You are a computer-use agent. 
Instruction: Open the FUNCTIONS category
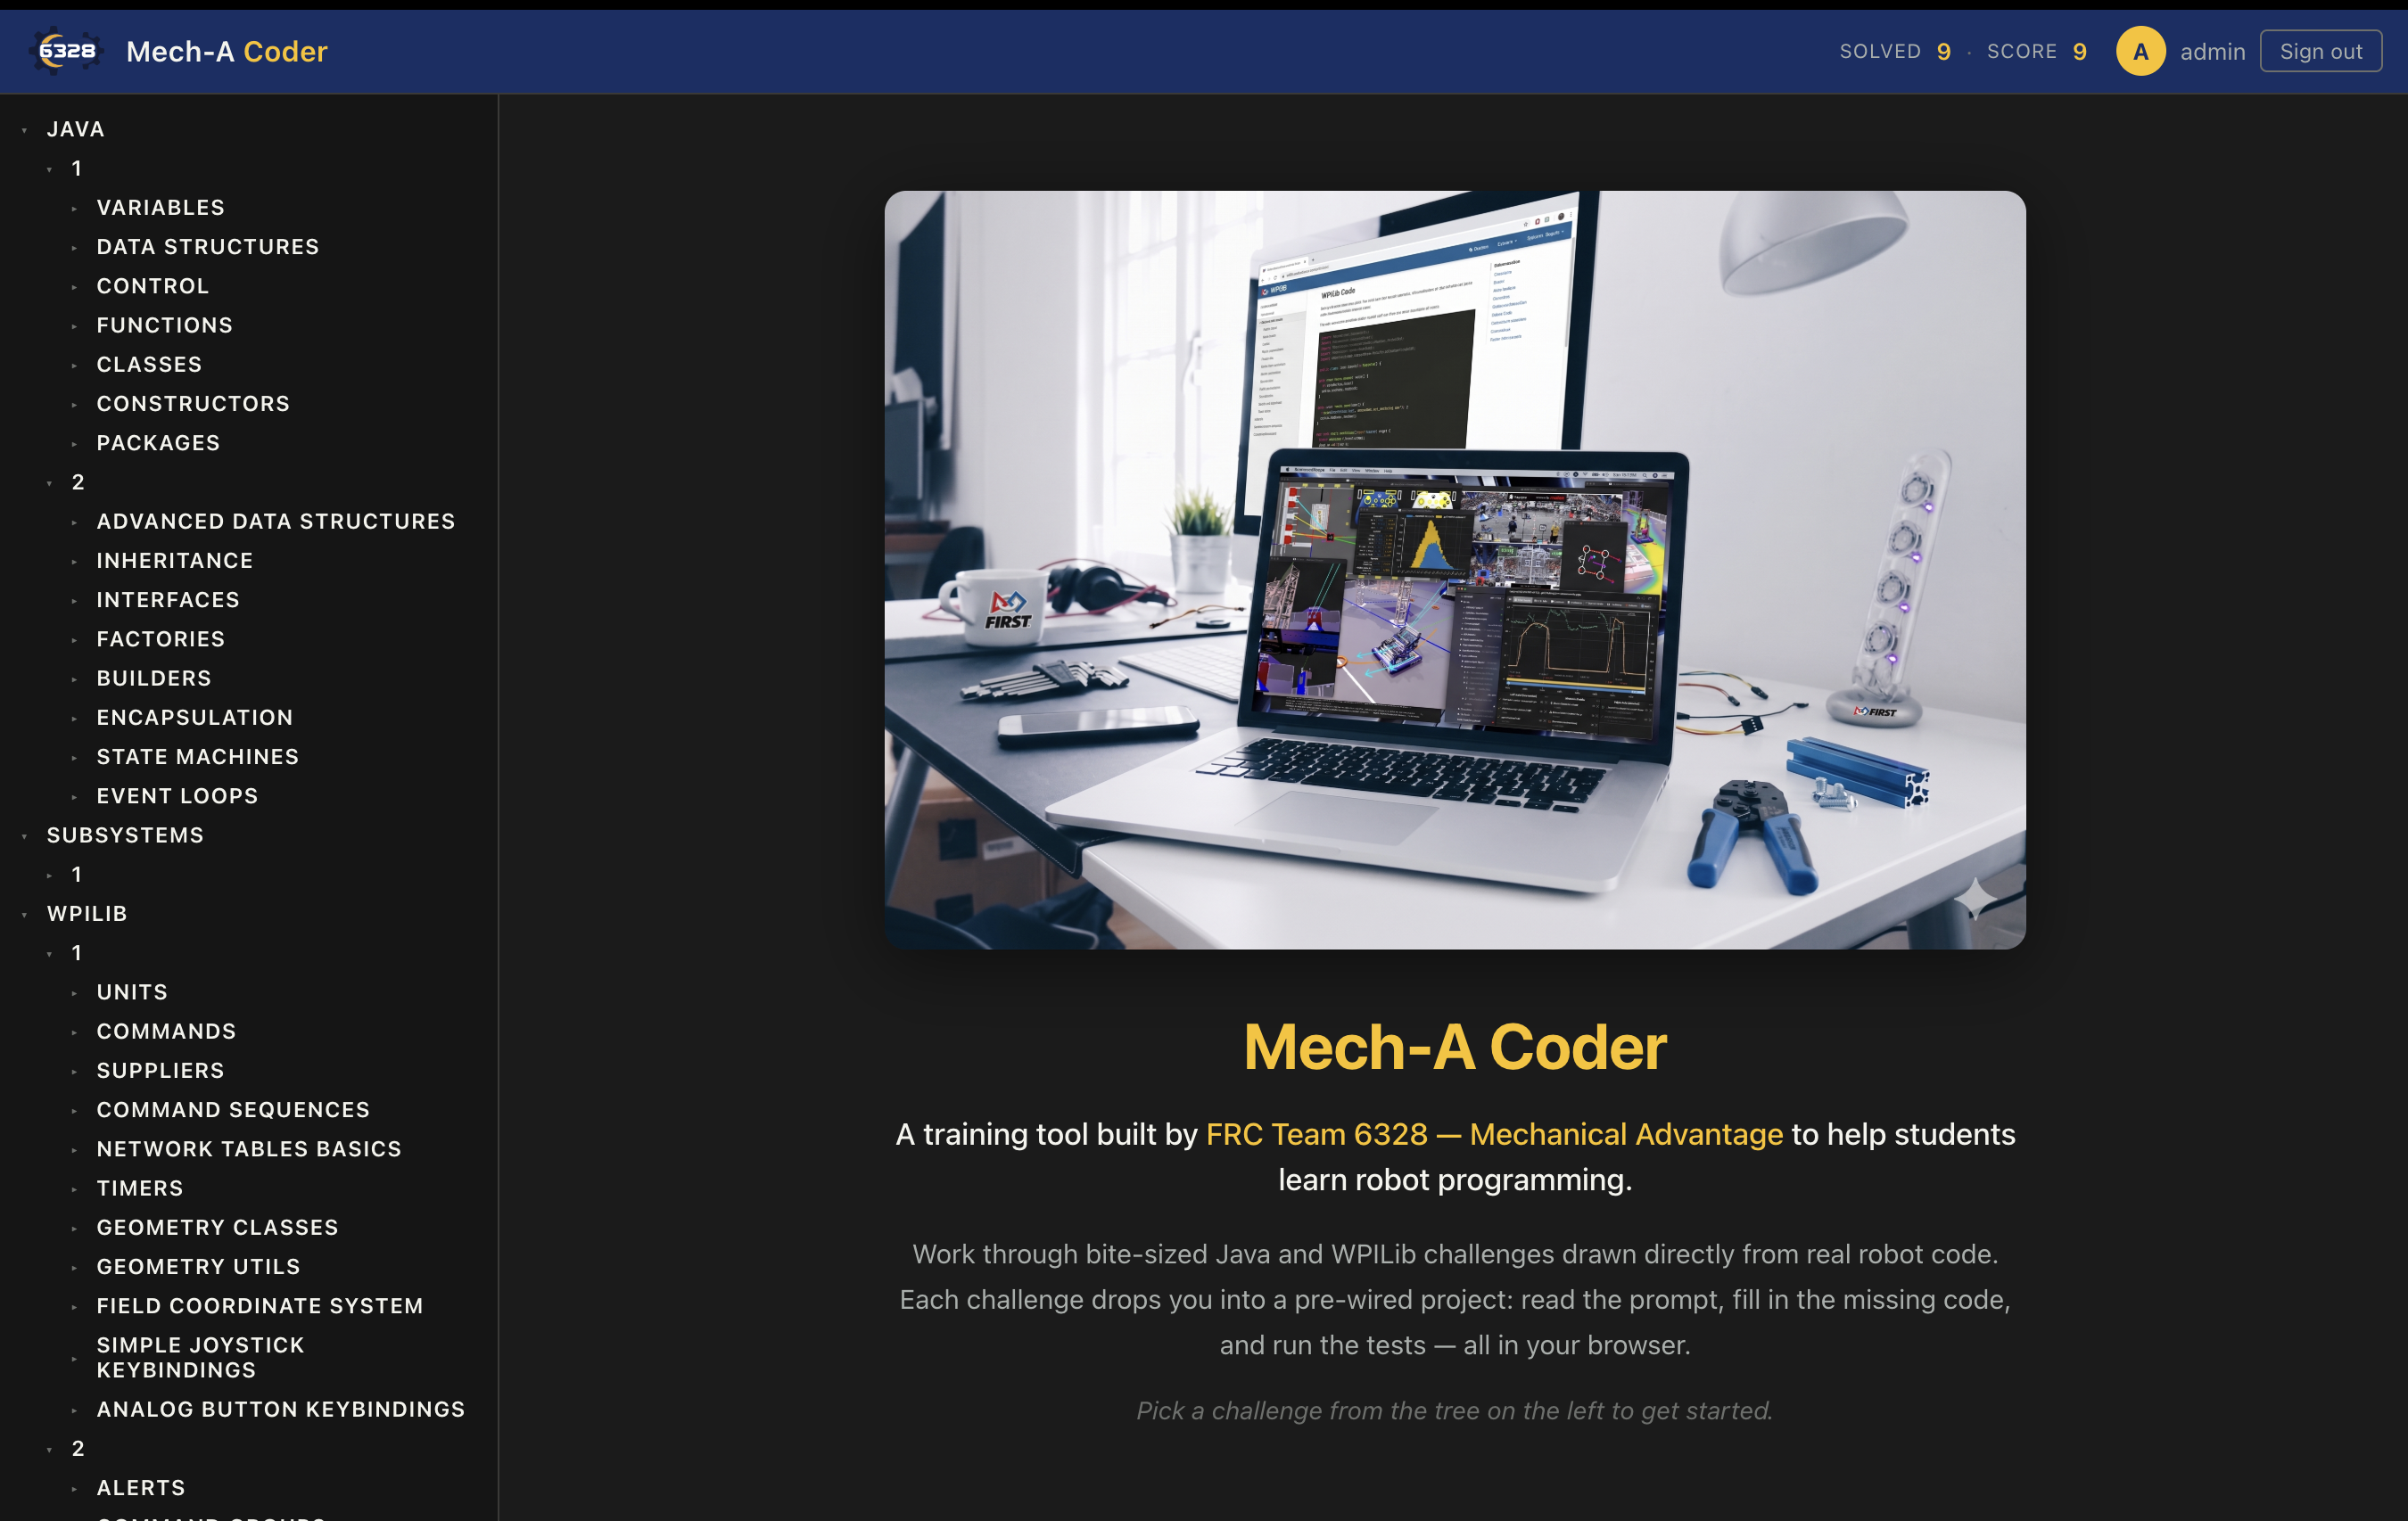coord(165,325)
